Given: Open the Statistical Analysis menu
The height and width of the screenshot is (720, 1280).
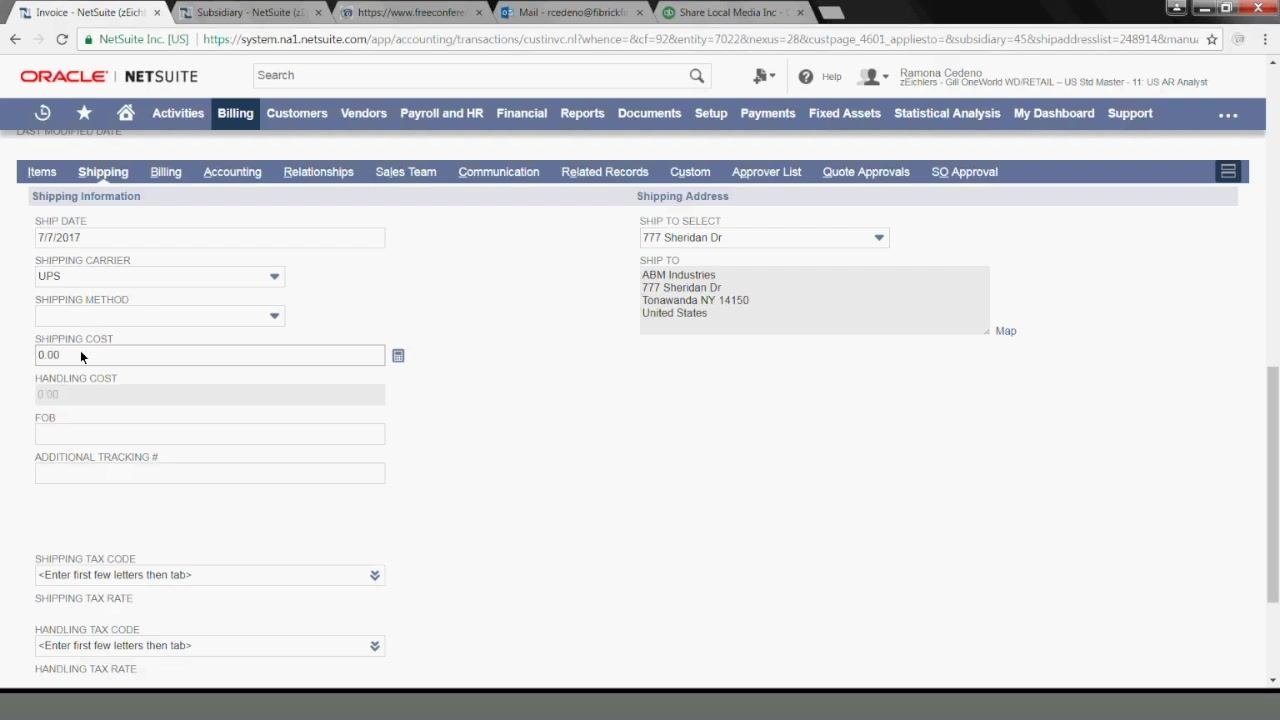Looking at the screenshot, I should coord(947,113).
